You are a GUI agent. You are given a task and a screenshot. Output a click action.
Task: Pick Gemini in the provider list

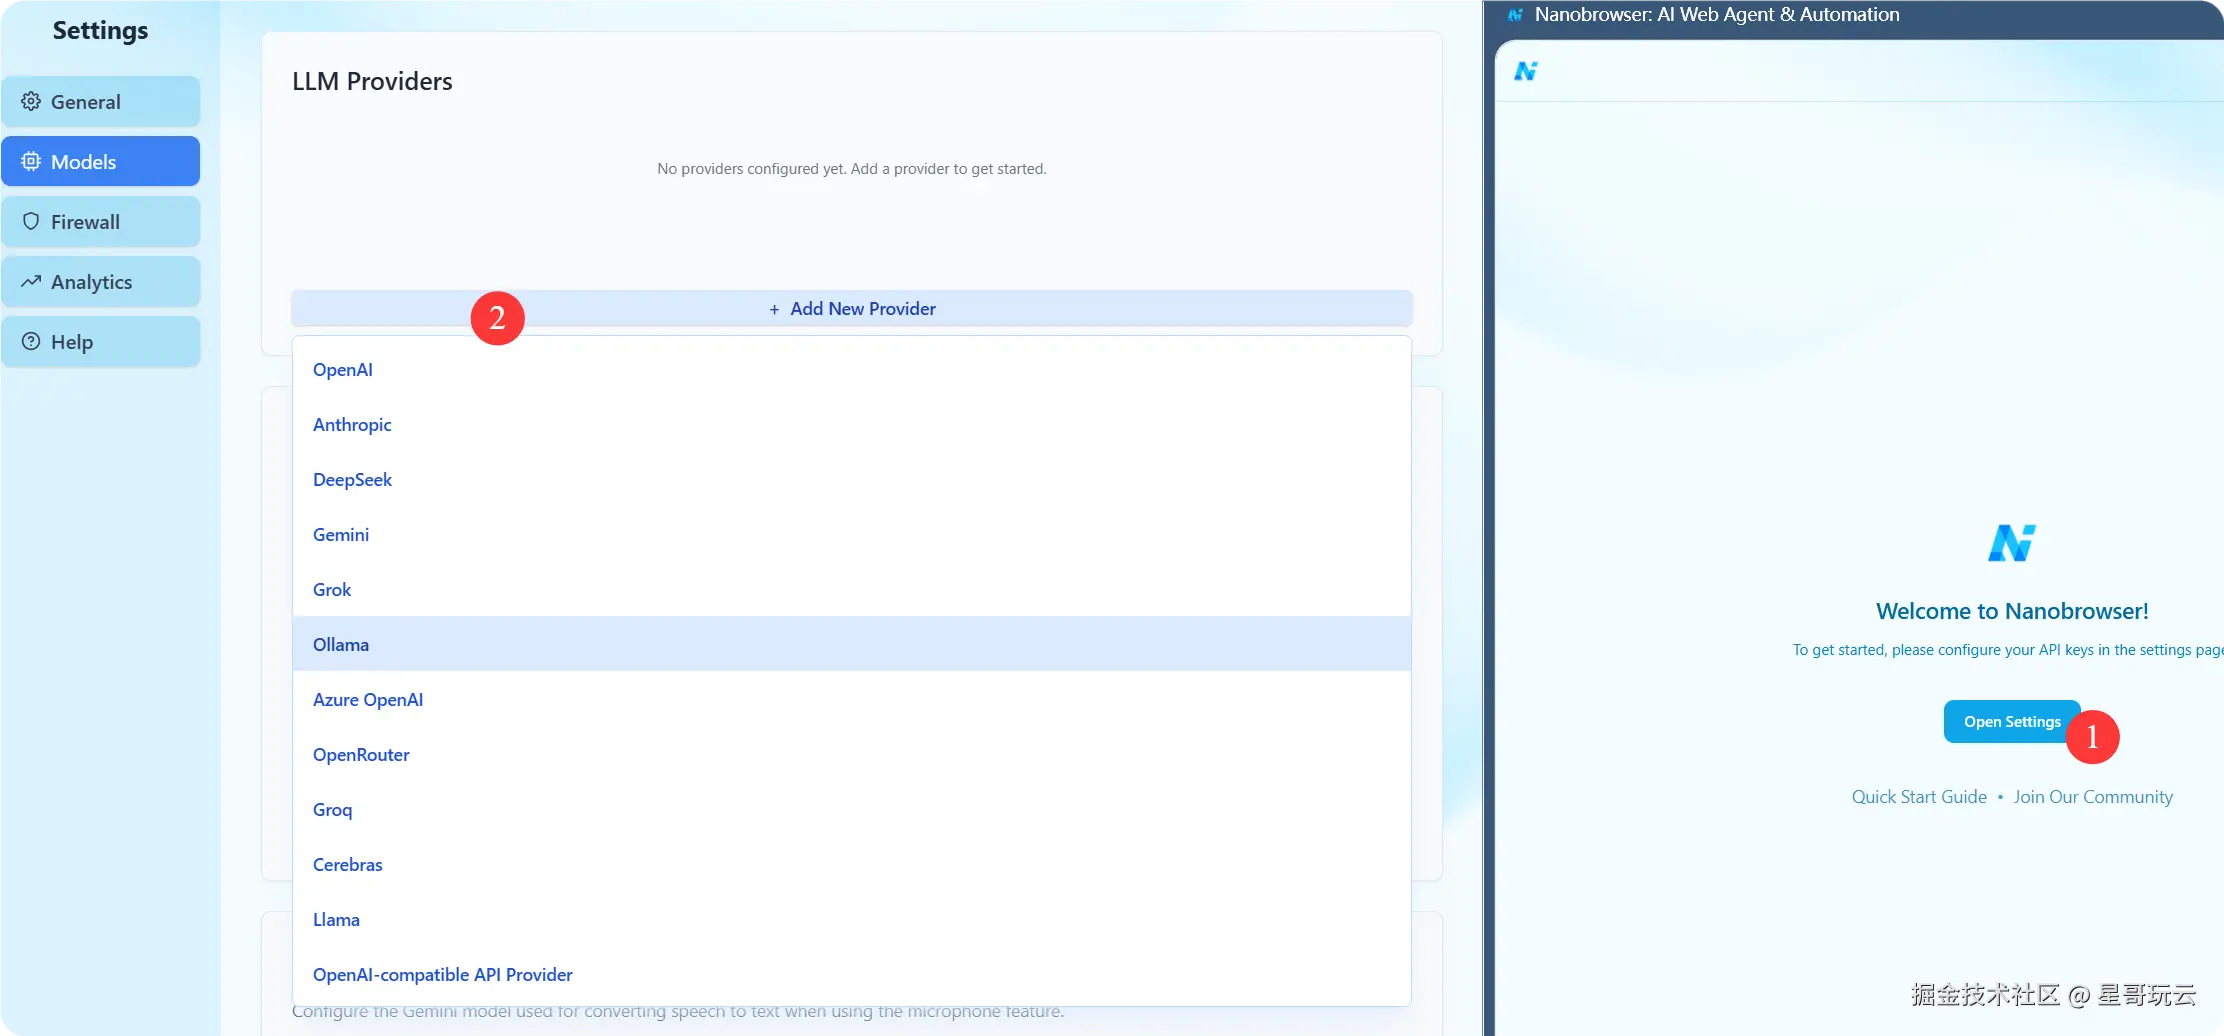click(x=852, y=535)
